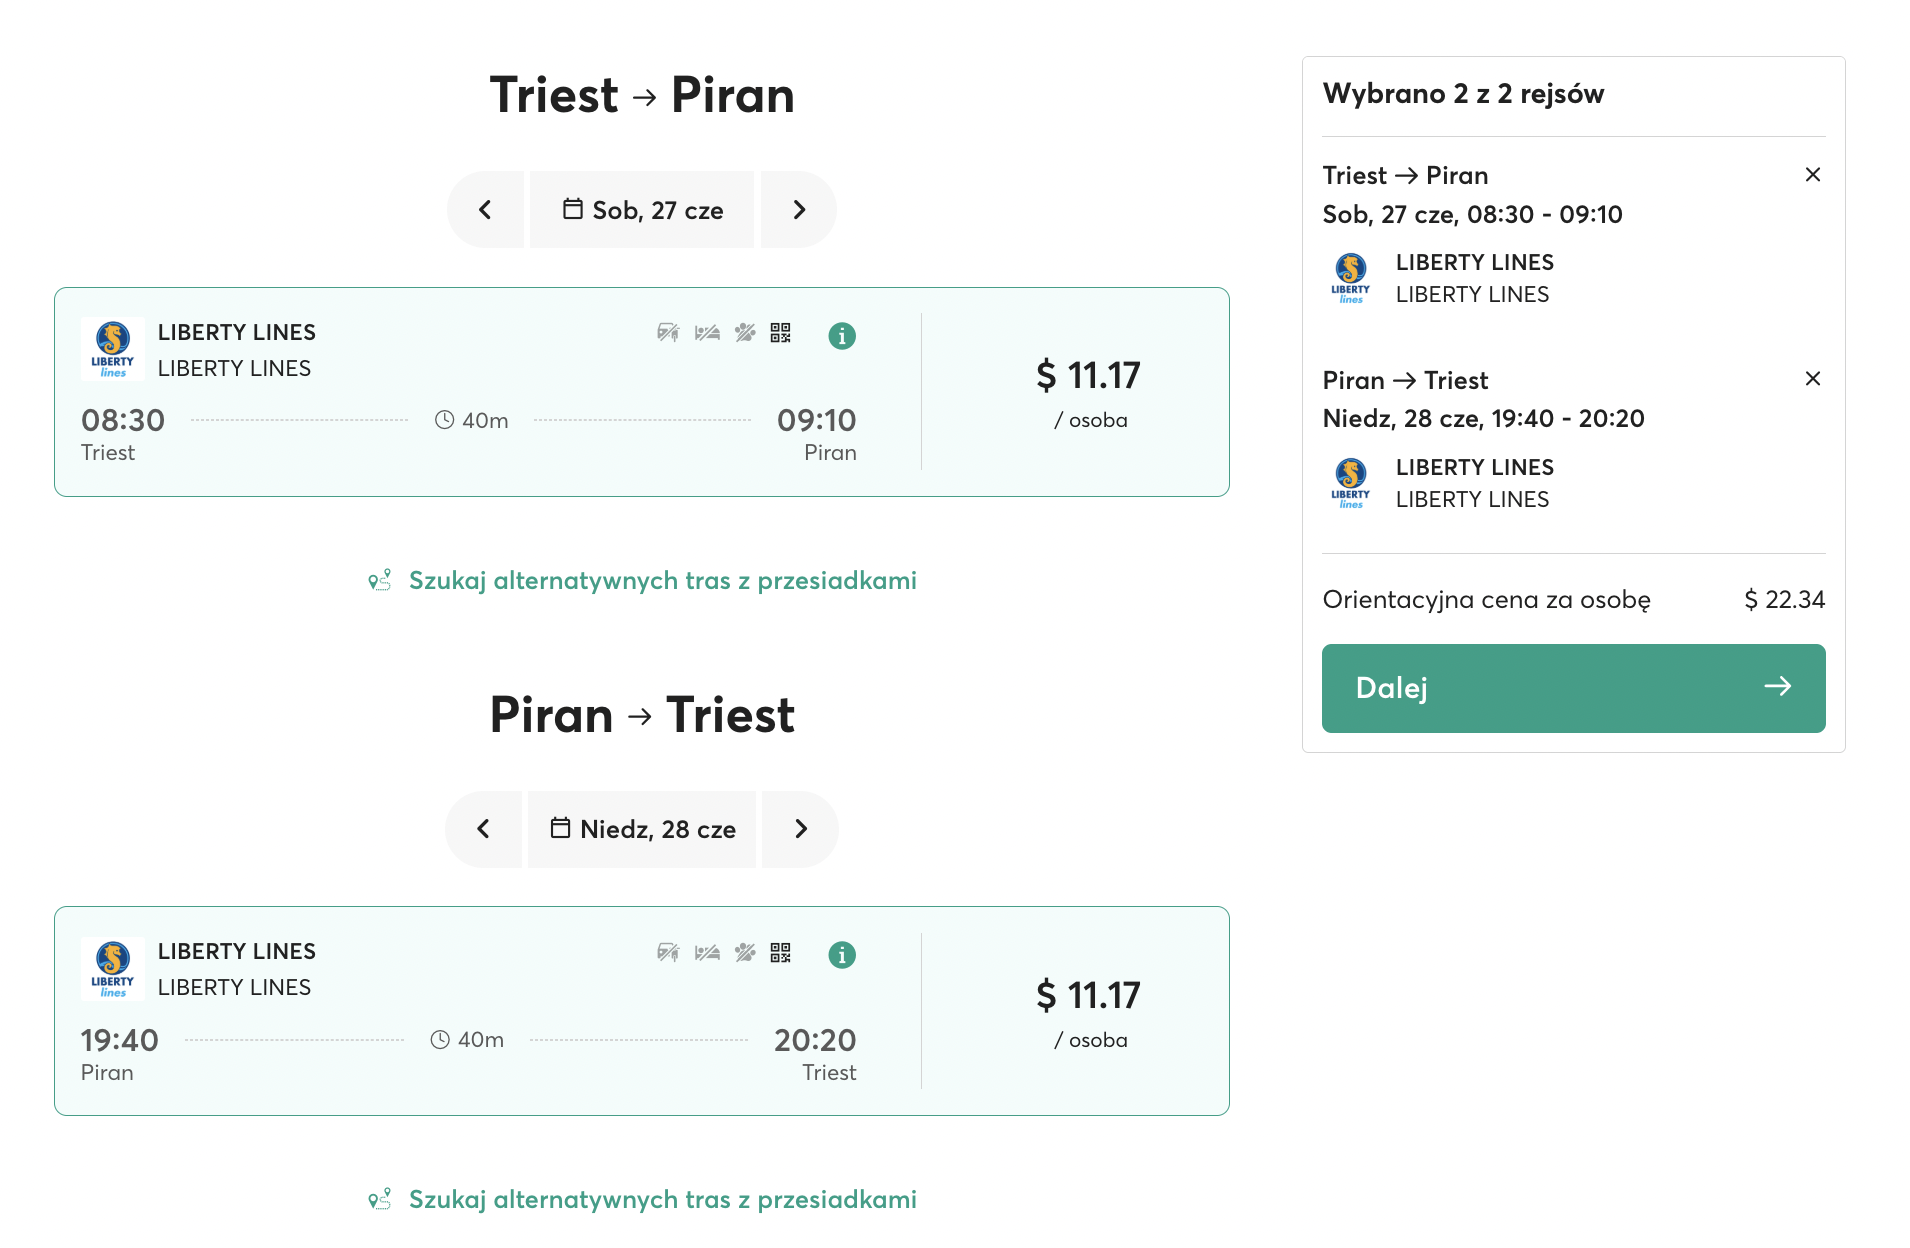Click the Dalej continue button
Screen dimensions: 1910x1248
(x=1573, y=688)
